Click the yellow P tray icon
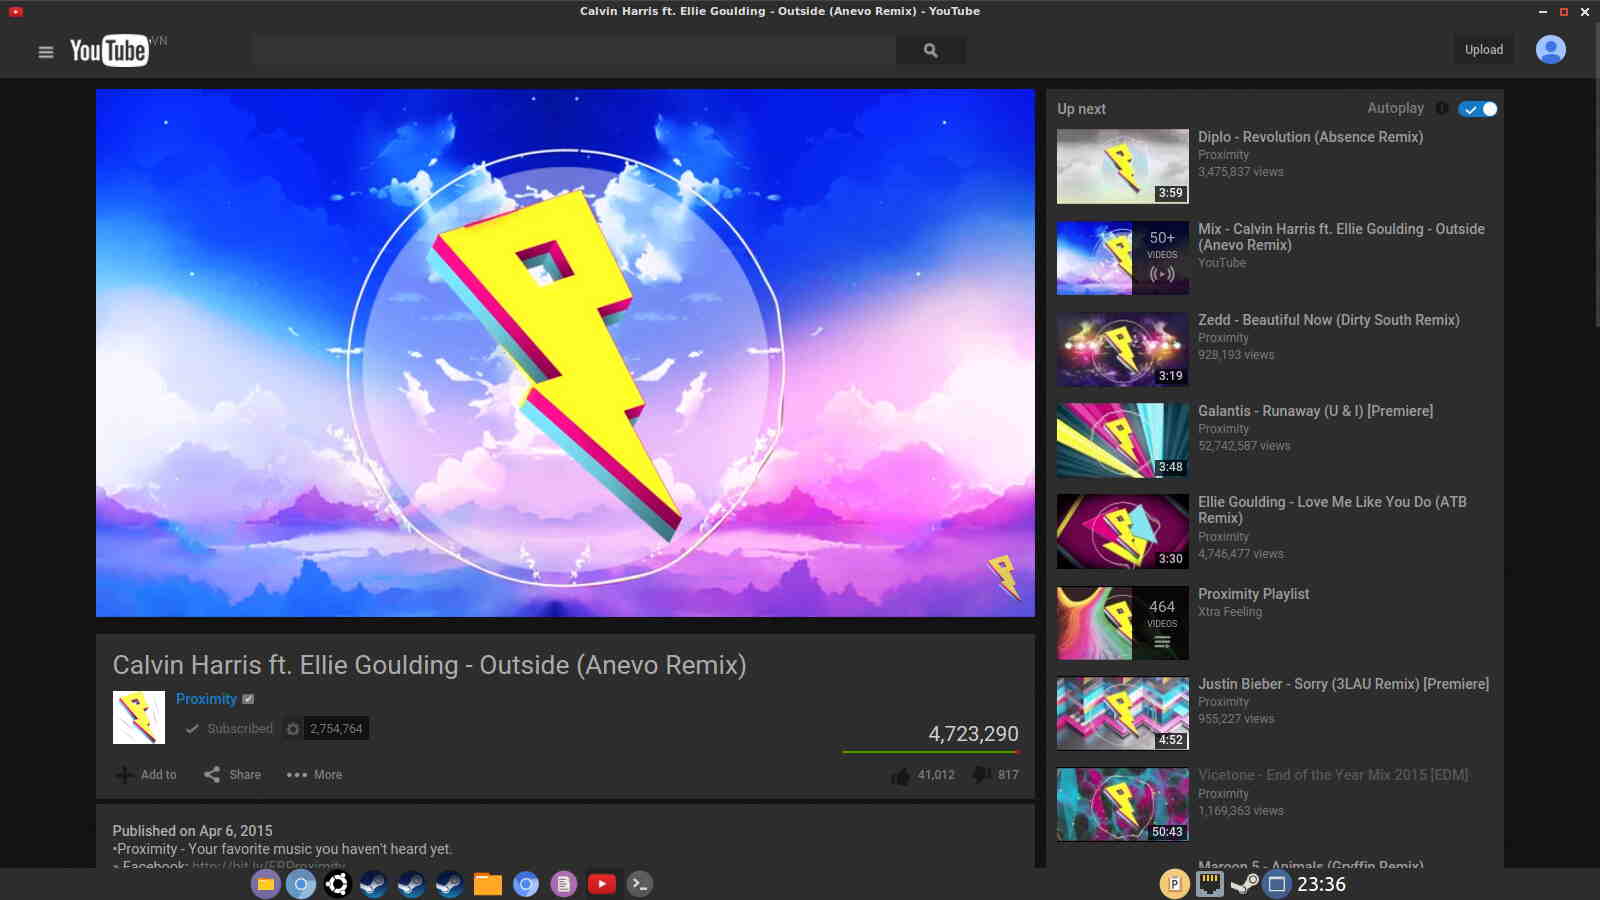1600x900 pixels. [1174, 884]
